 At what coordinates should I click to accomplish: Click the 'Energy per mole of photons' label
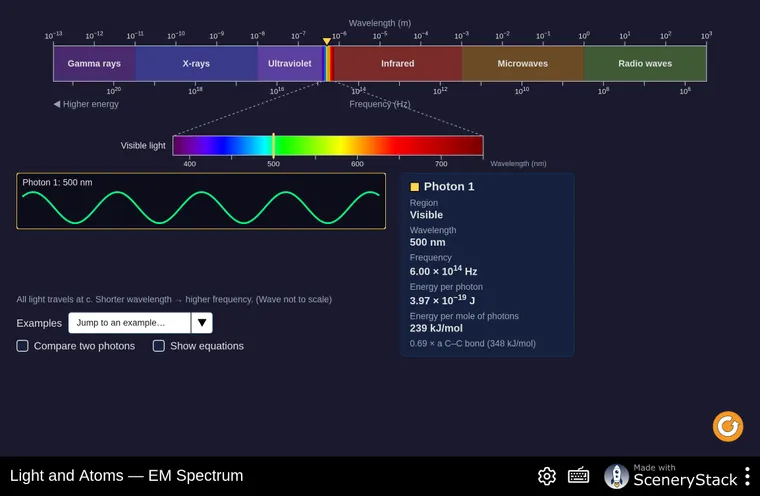tap(464, 316)
